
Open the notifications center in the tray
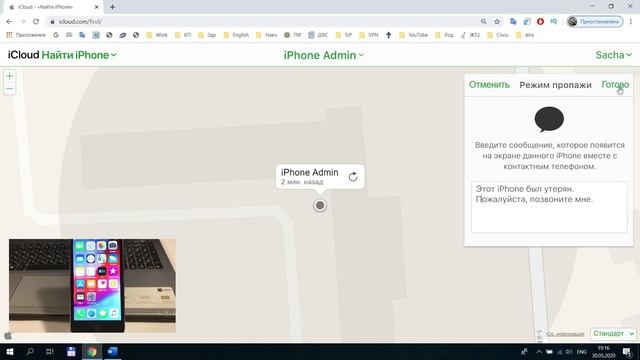click(627, 351)
